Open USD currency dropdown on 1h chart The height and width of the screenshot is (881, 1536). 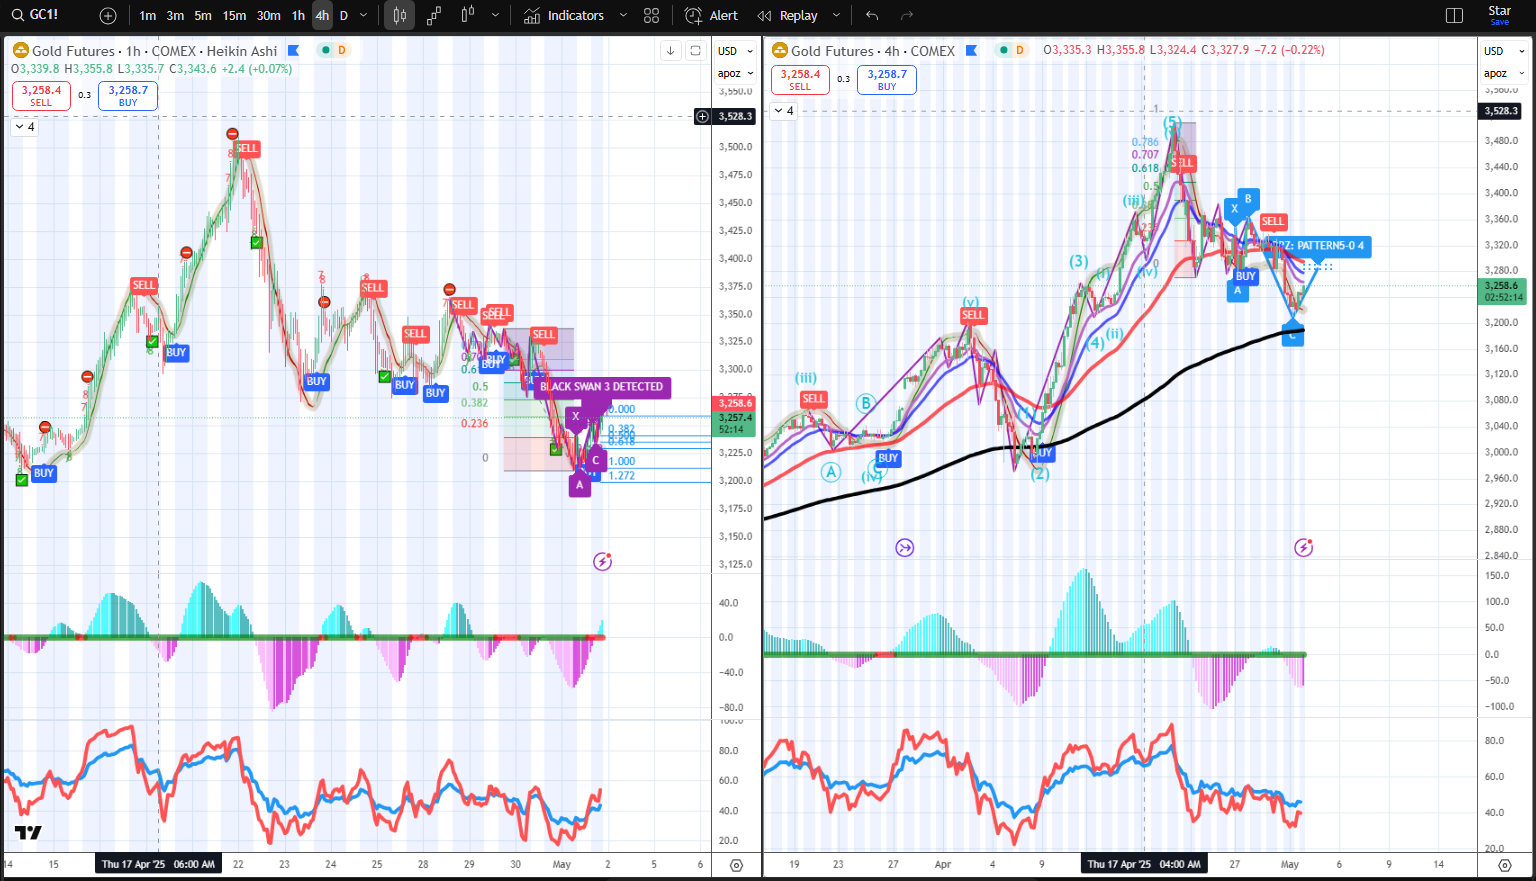(x=735, y=51)
